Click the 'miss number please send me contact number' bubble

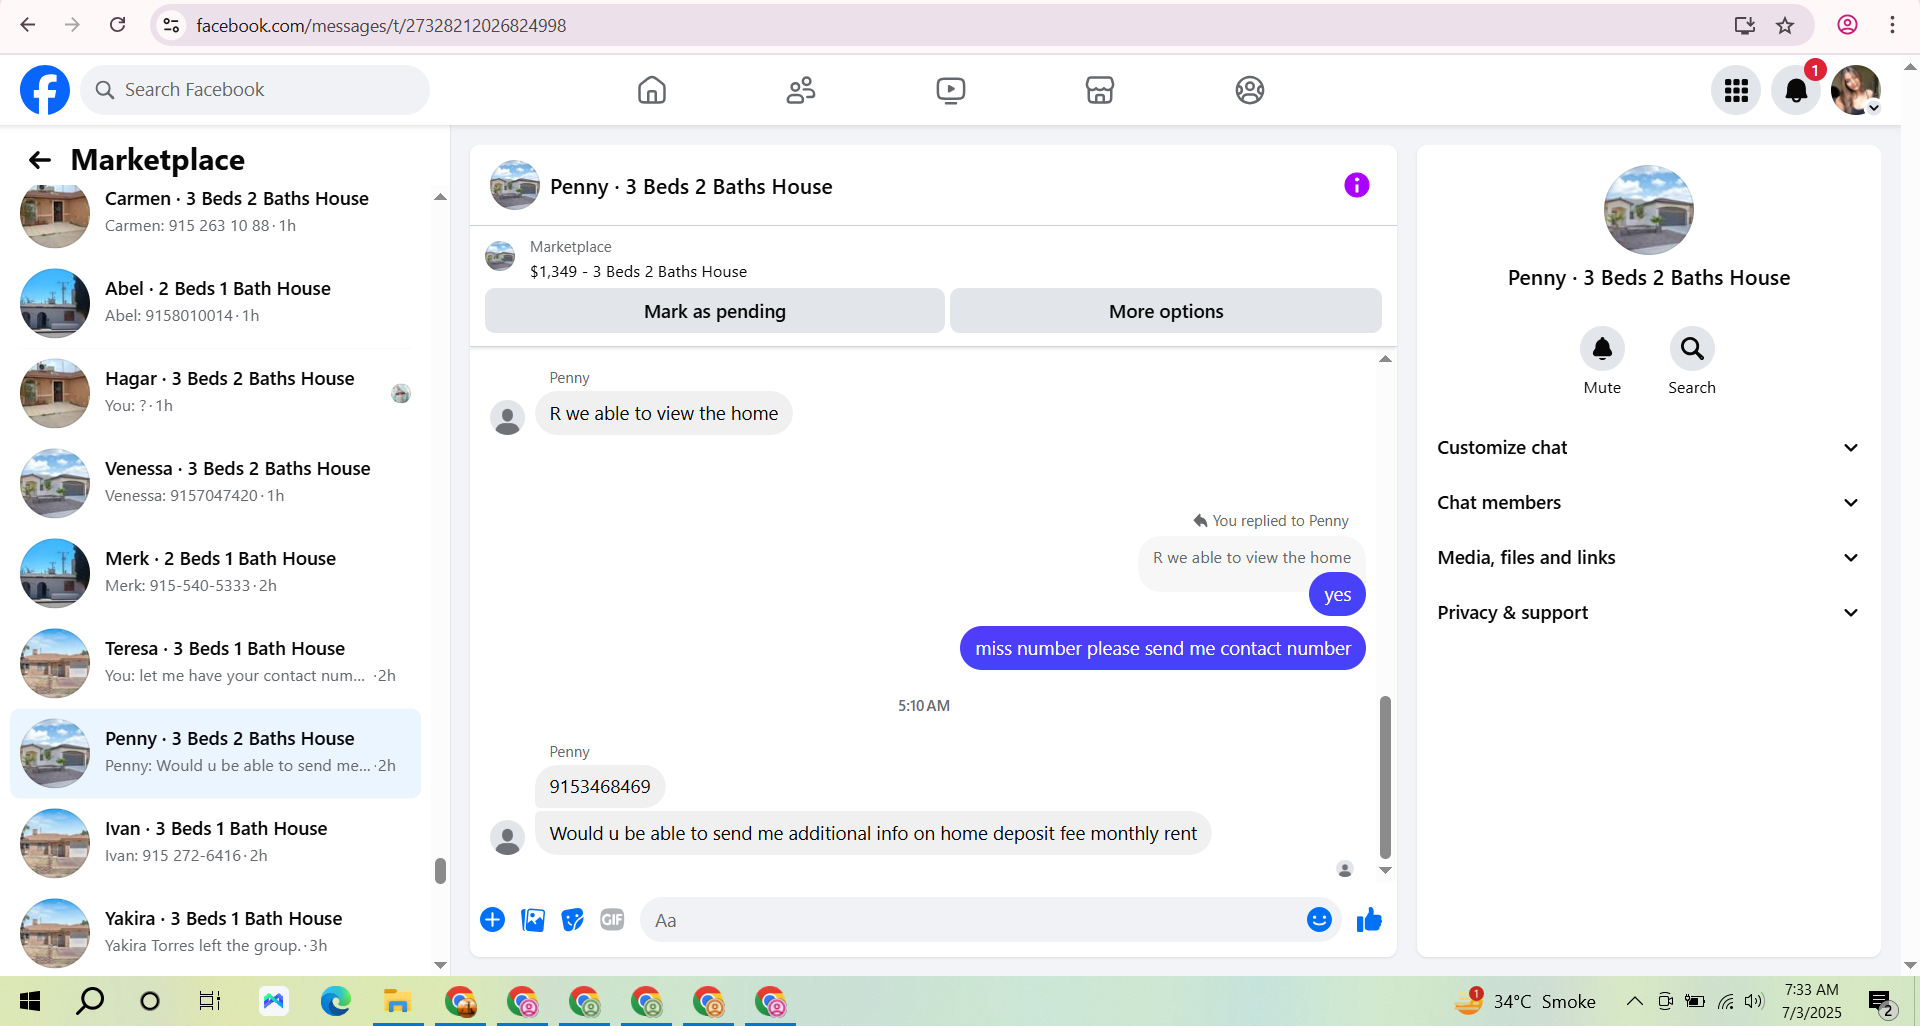(1162, 648)
